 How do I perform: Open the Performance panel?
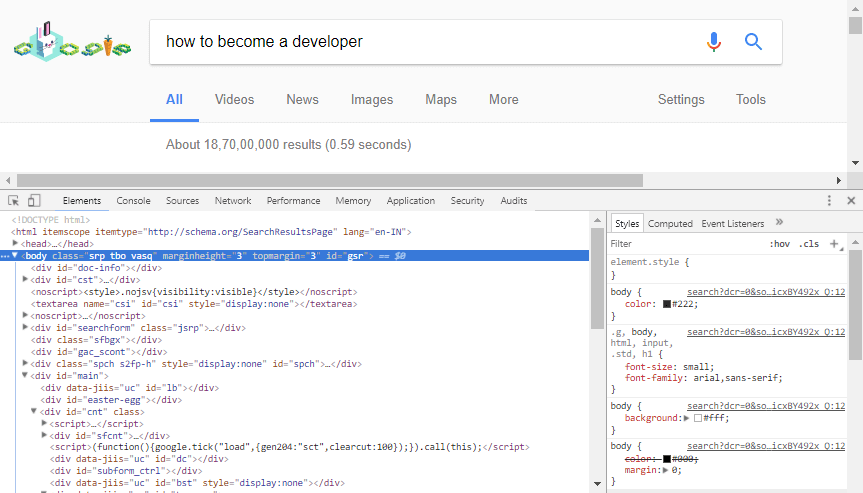pos(293,201)
